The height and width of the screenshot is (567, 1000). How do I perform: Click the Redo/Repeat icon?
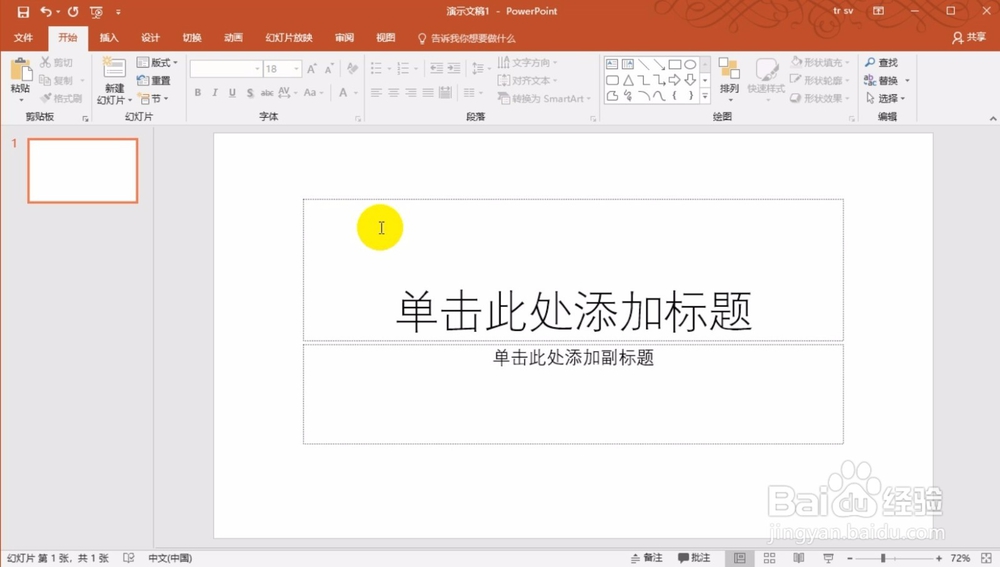coord(73,11)
